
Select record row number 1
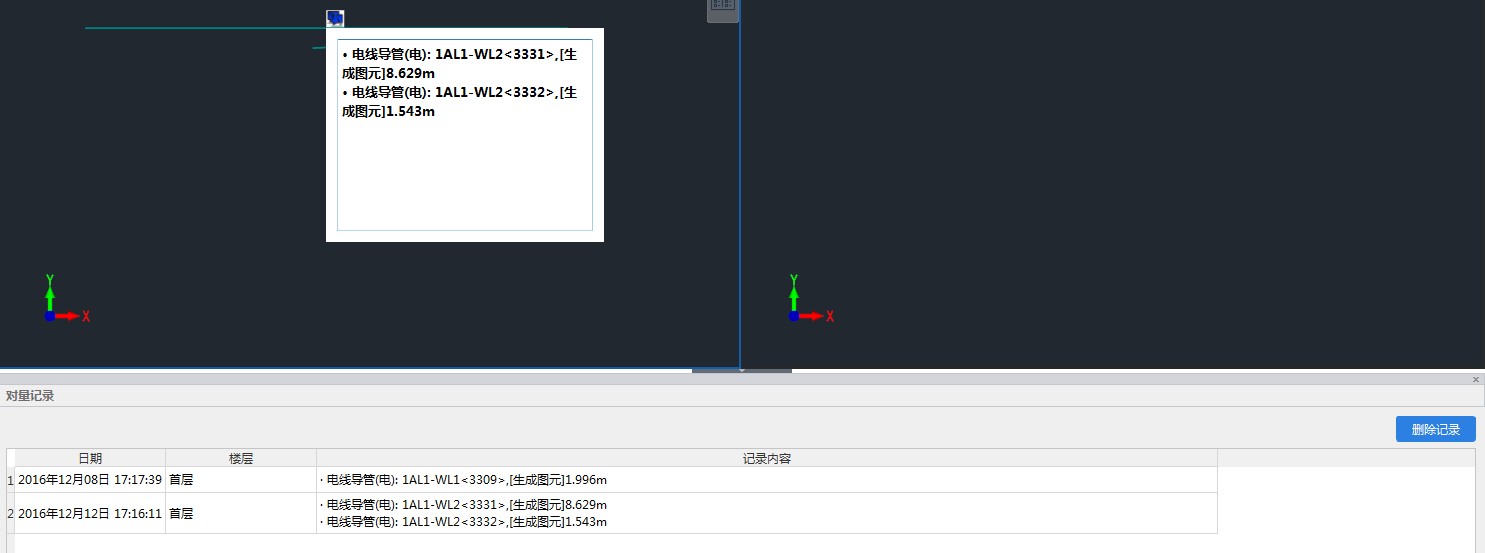click(10, 480)
